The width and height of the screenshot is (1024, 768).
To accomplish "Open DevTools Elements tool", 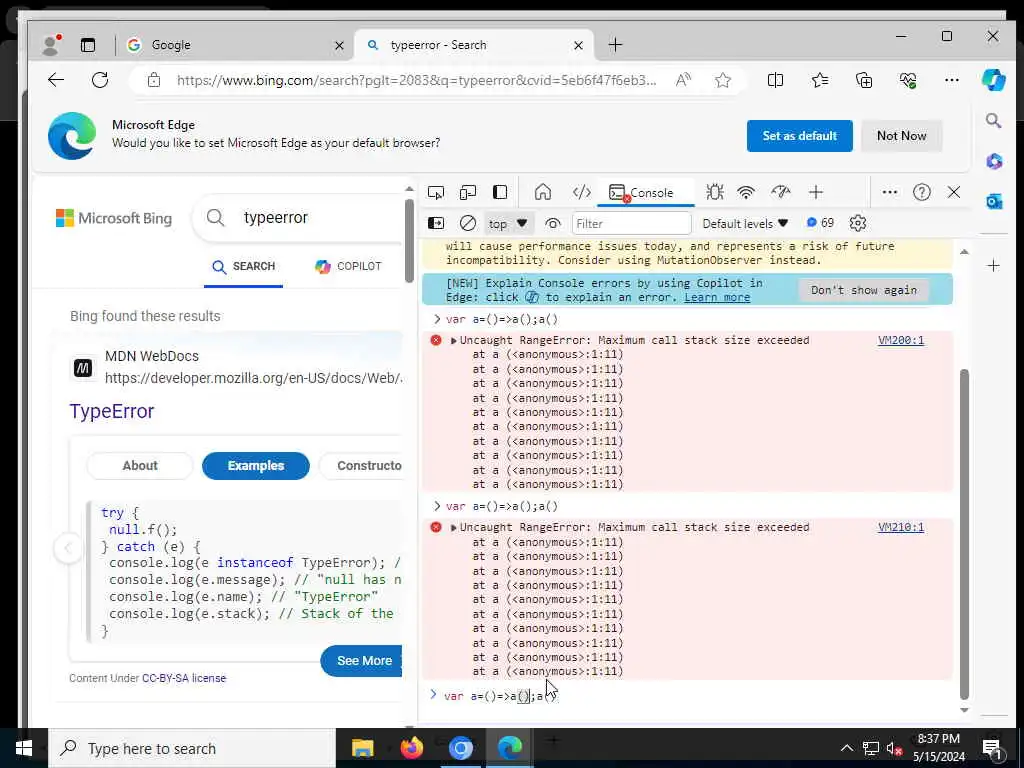I will click(581, 192).
